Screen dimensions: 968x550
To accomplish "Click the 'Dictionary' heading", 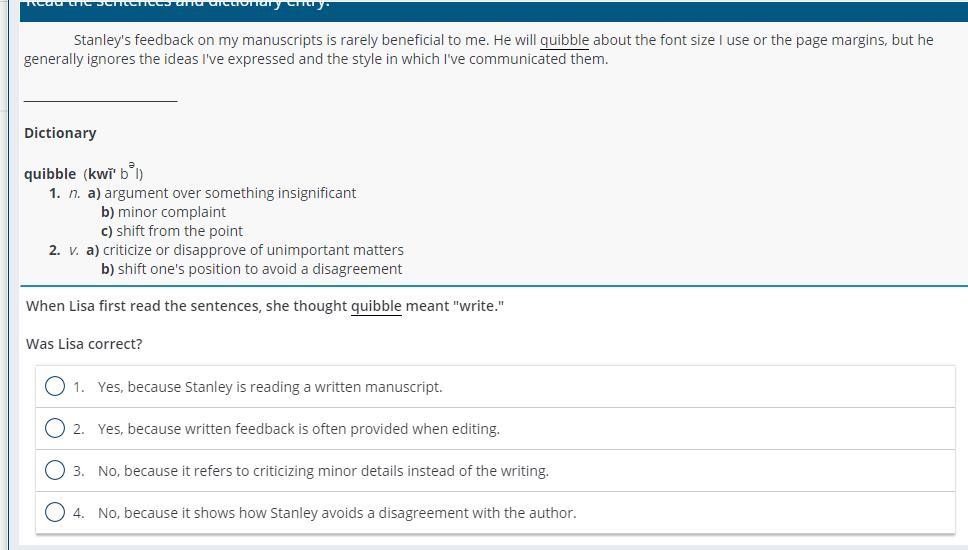I will point(60,133).
